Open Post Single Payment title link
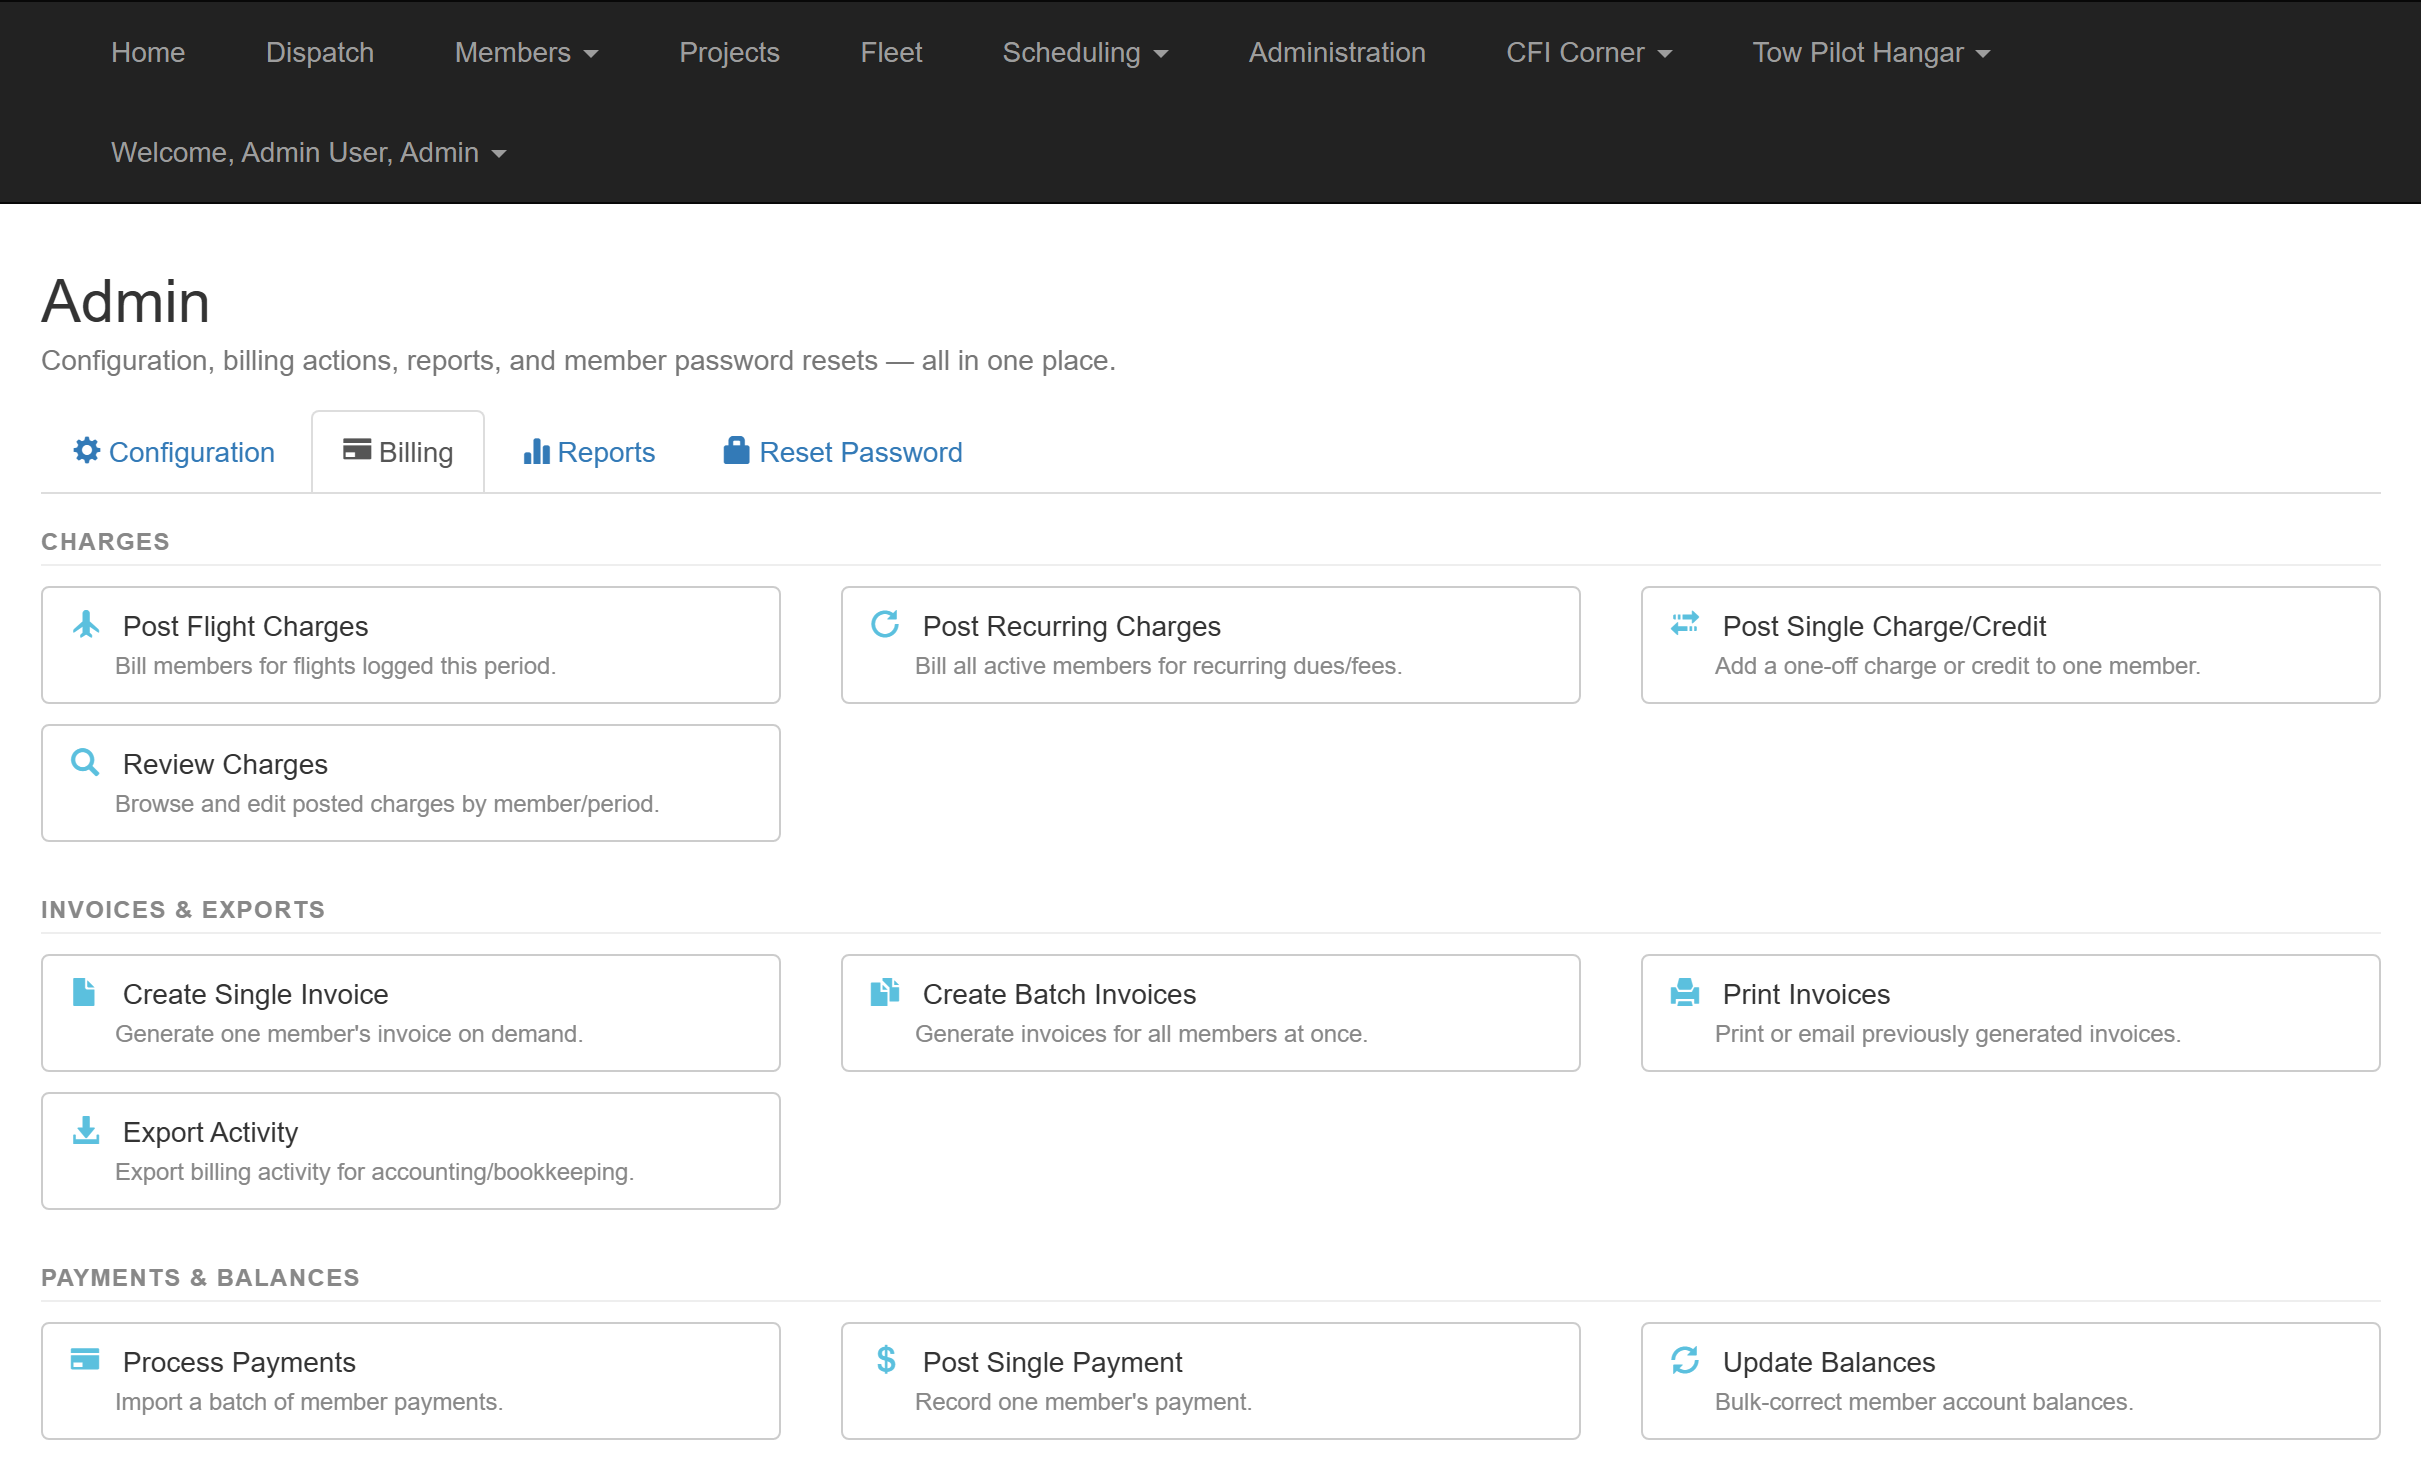The width and height of the screenshot is (2421, 1464). (x=1052, y=1362)
